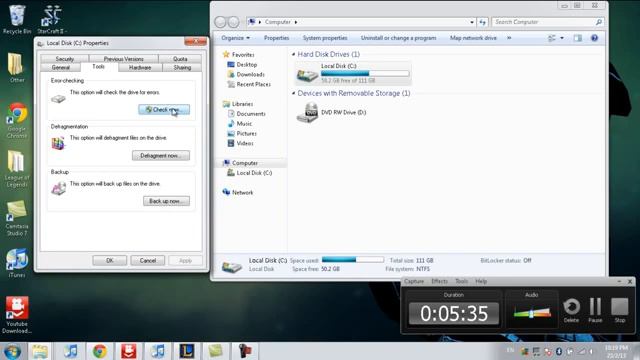
Task: Launch iTunes from the desktop icon
Action: (17, 263)
